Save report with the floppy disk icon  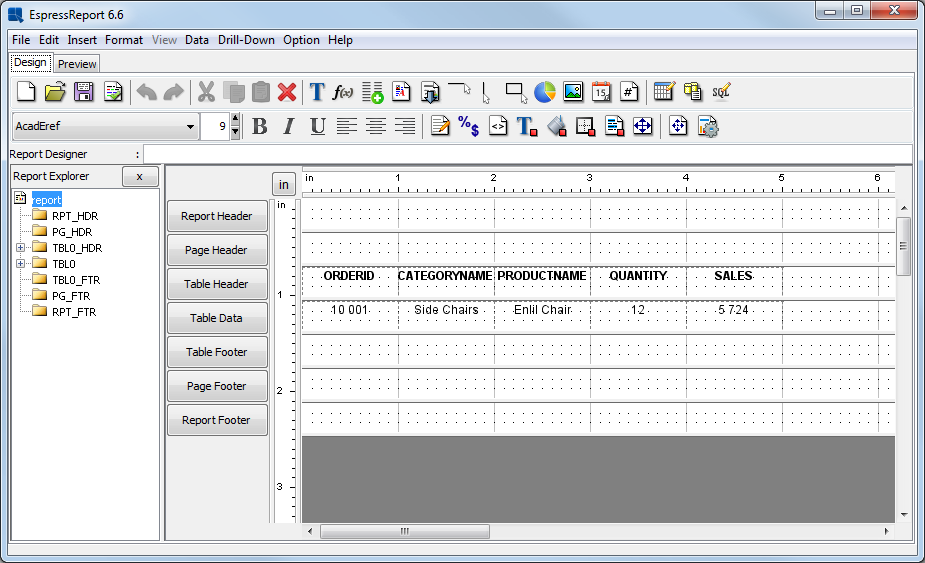(84, 92)
